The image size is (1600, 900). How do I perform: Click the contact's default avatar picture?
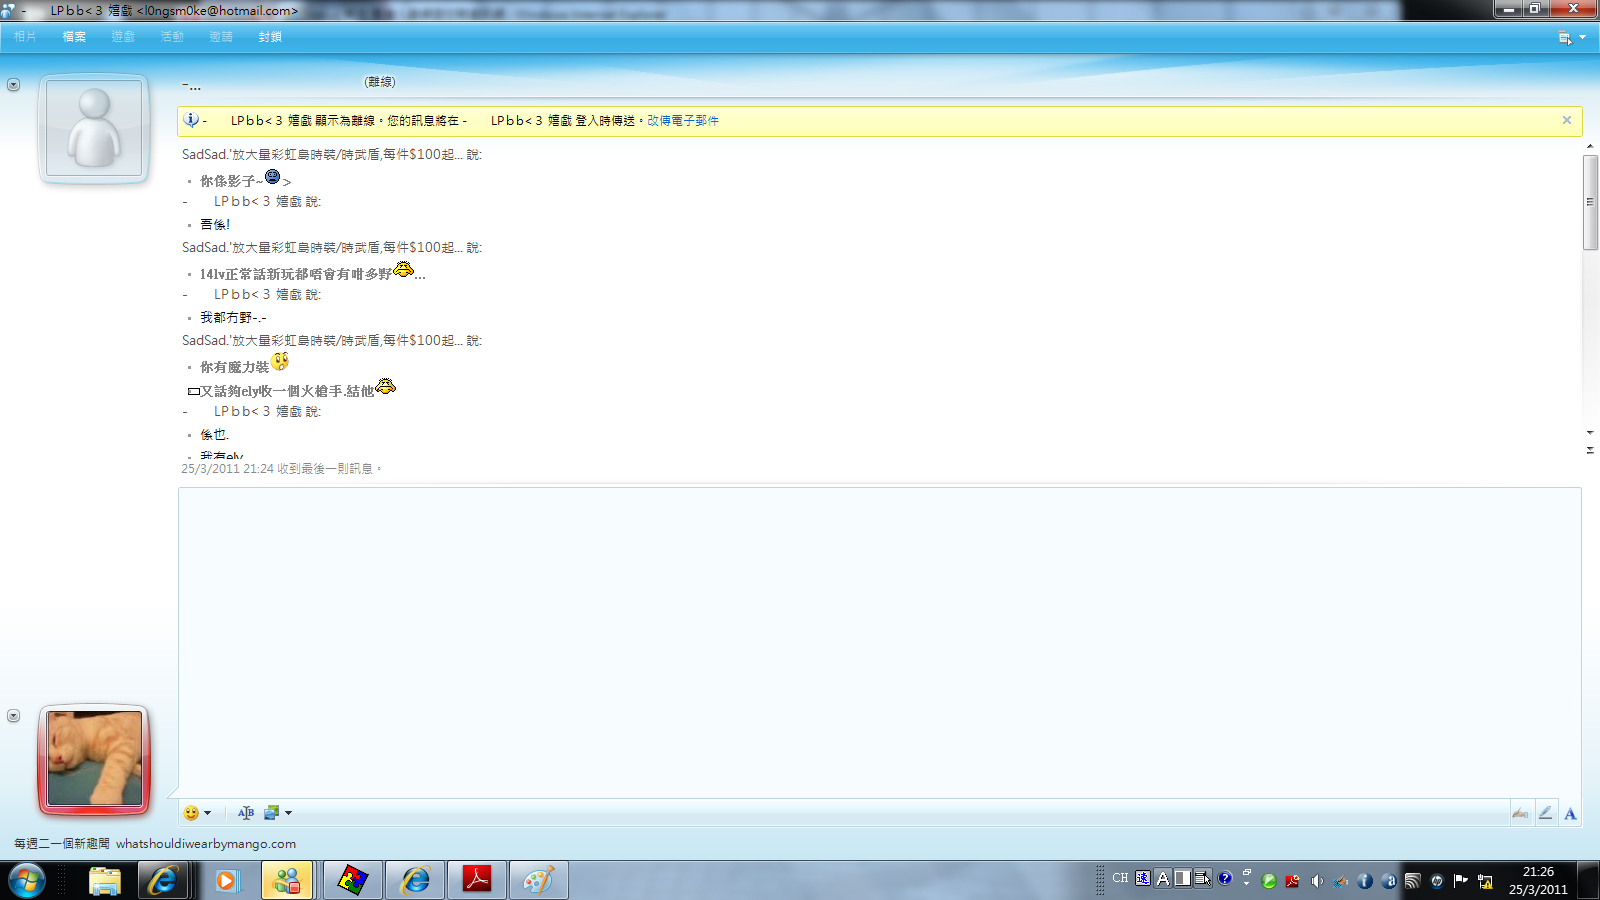click(x=94, y=129)
